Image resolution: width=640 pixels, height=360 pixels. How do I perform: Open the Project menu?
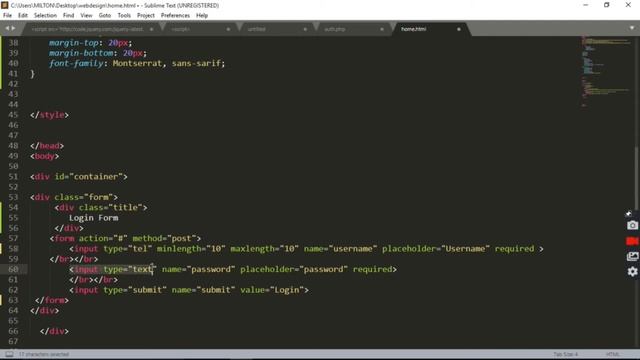(x=146, y=16)
